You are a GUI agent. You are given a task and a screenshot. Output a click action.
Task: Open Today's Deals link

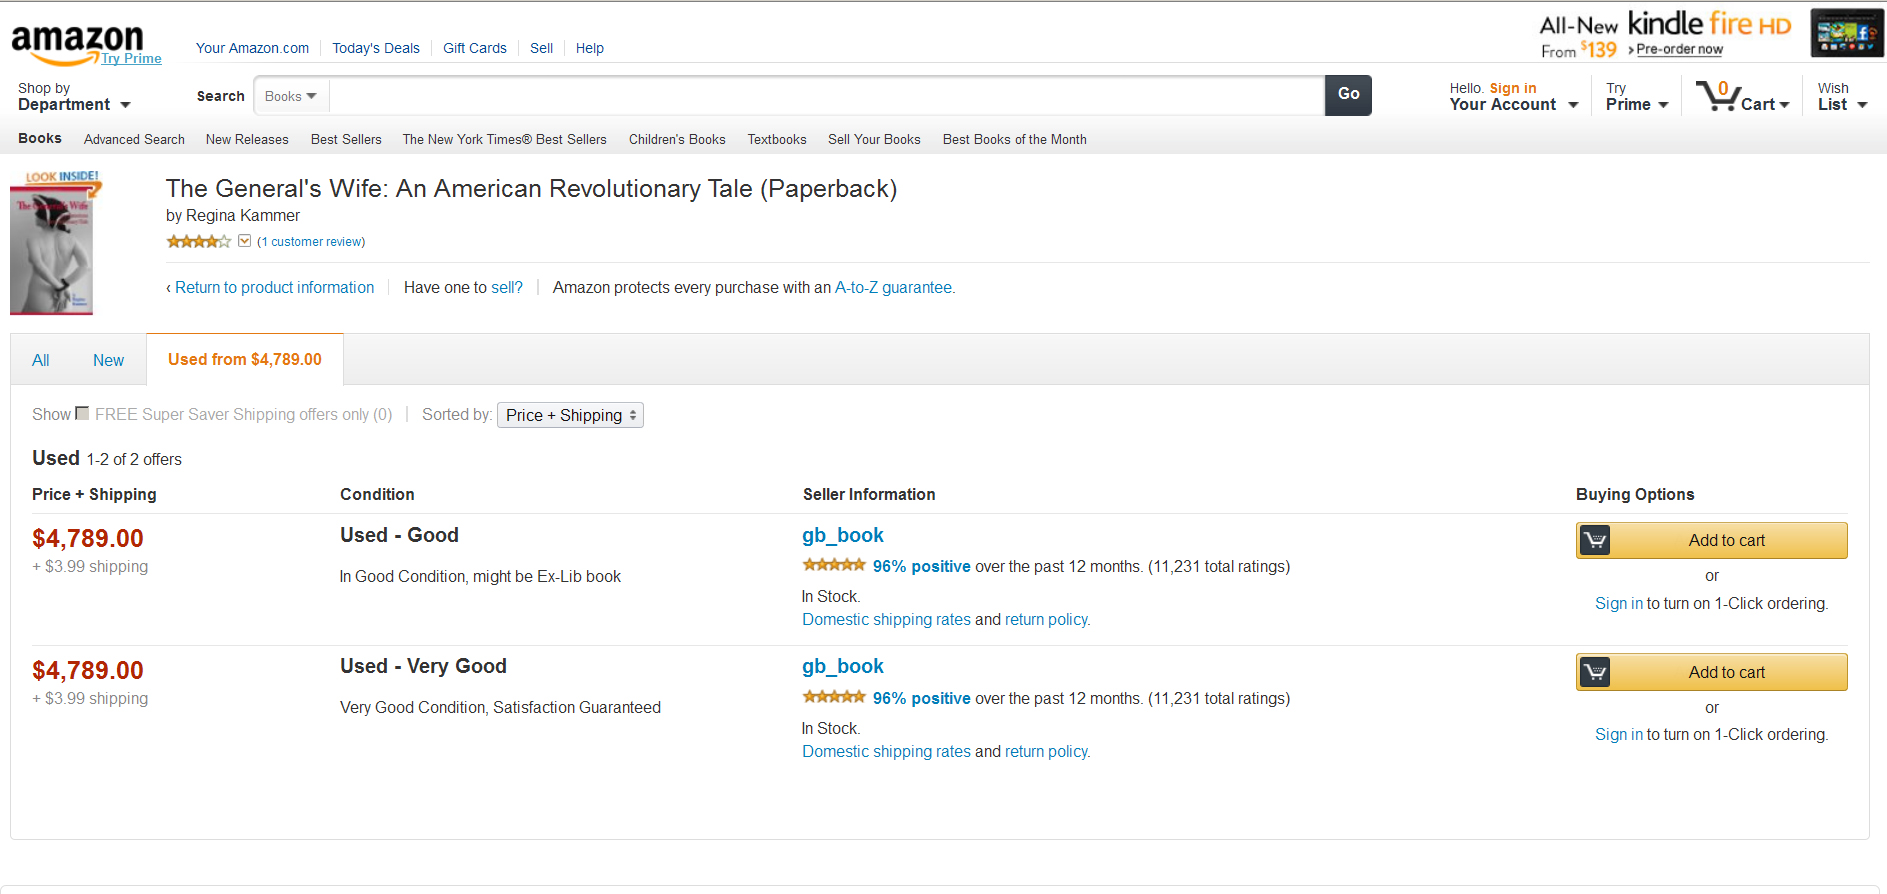[x=376, y=48]
